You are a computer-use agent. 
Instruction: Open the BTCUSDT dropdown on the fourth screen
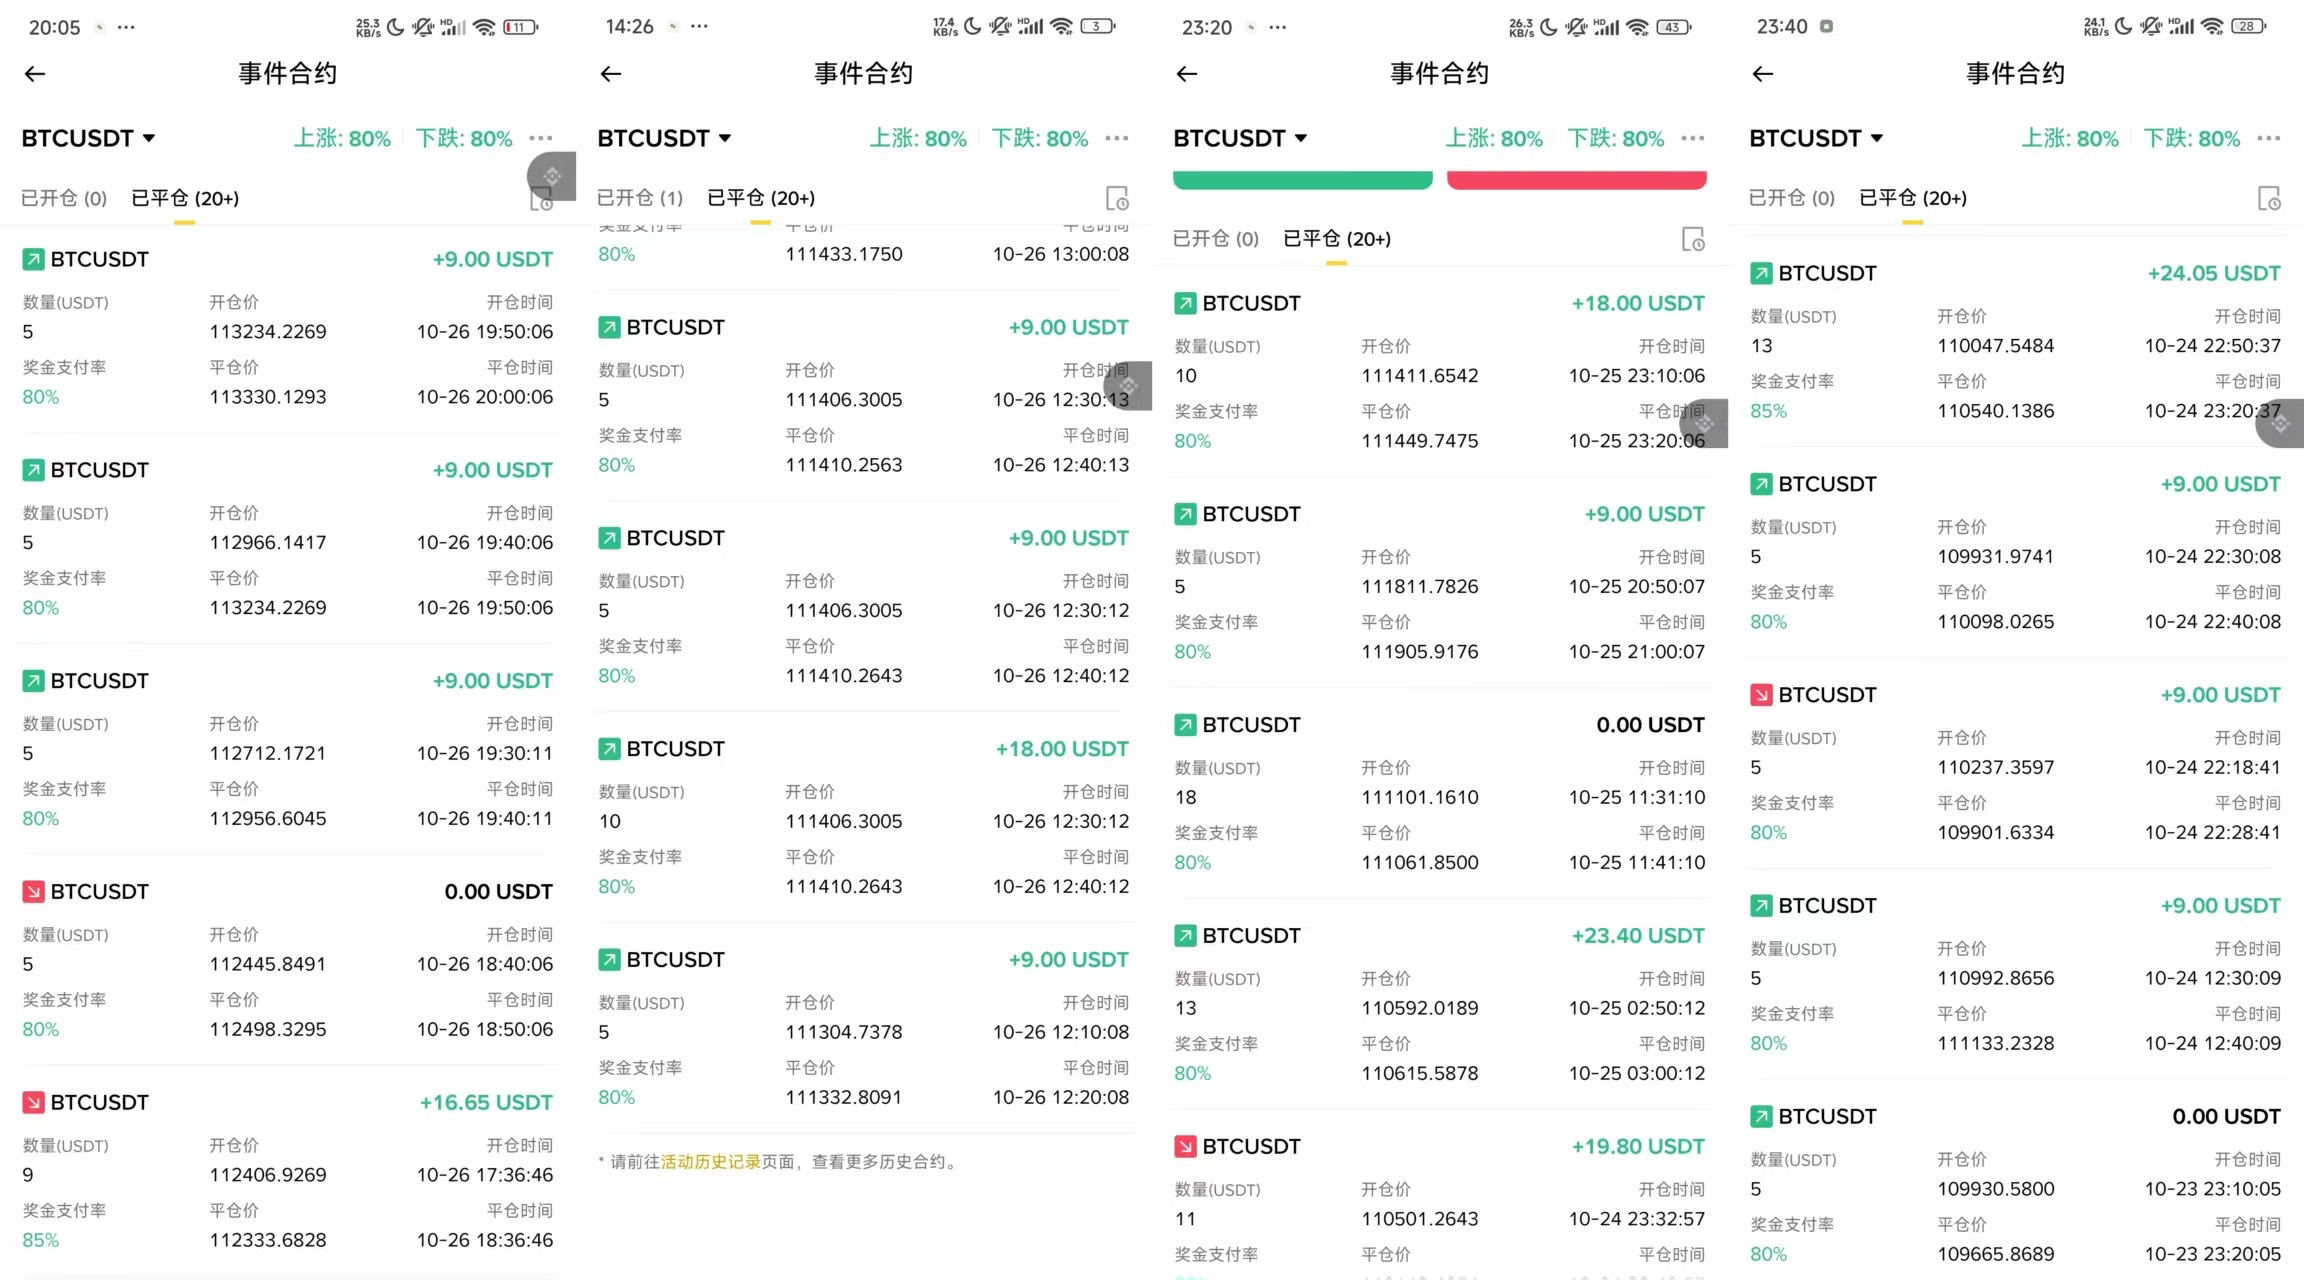pos(1816,138)
